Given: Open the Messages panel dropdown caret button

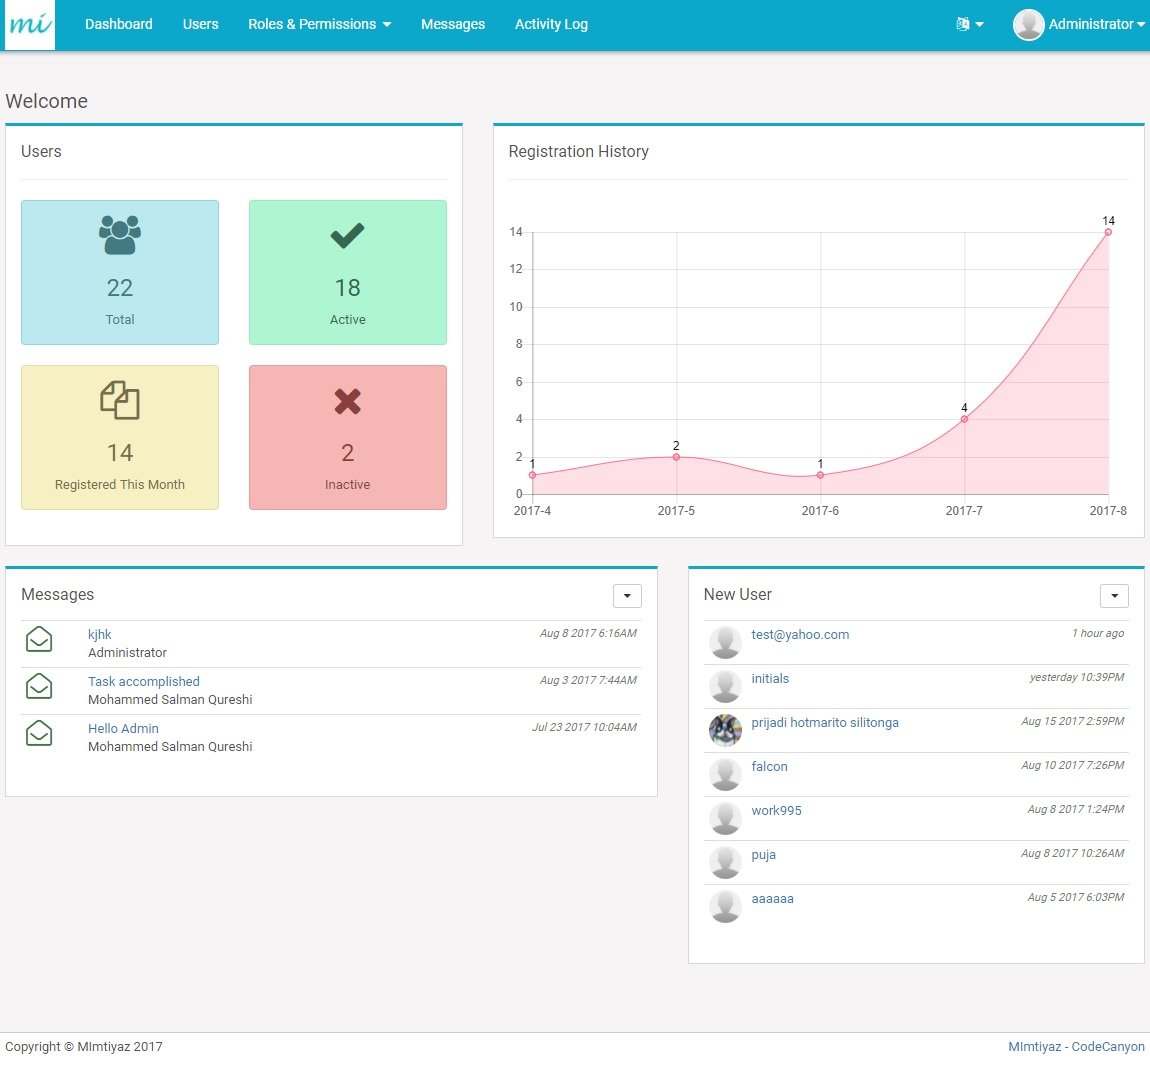Looking at the screenshot, I should 627,596.
